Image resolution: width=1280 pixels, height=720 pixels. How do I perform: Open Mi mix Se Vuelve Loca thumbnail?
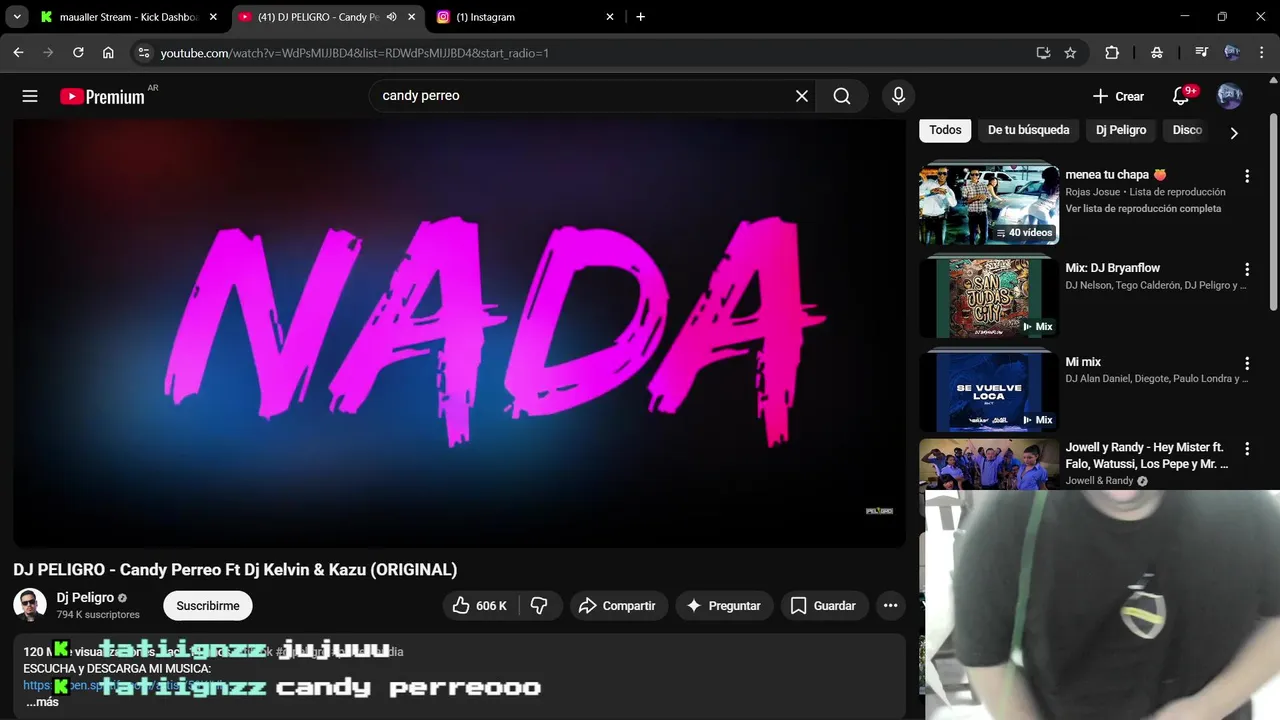(x=989, y=391)
